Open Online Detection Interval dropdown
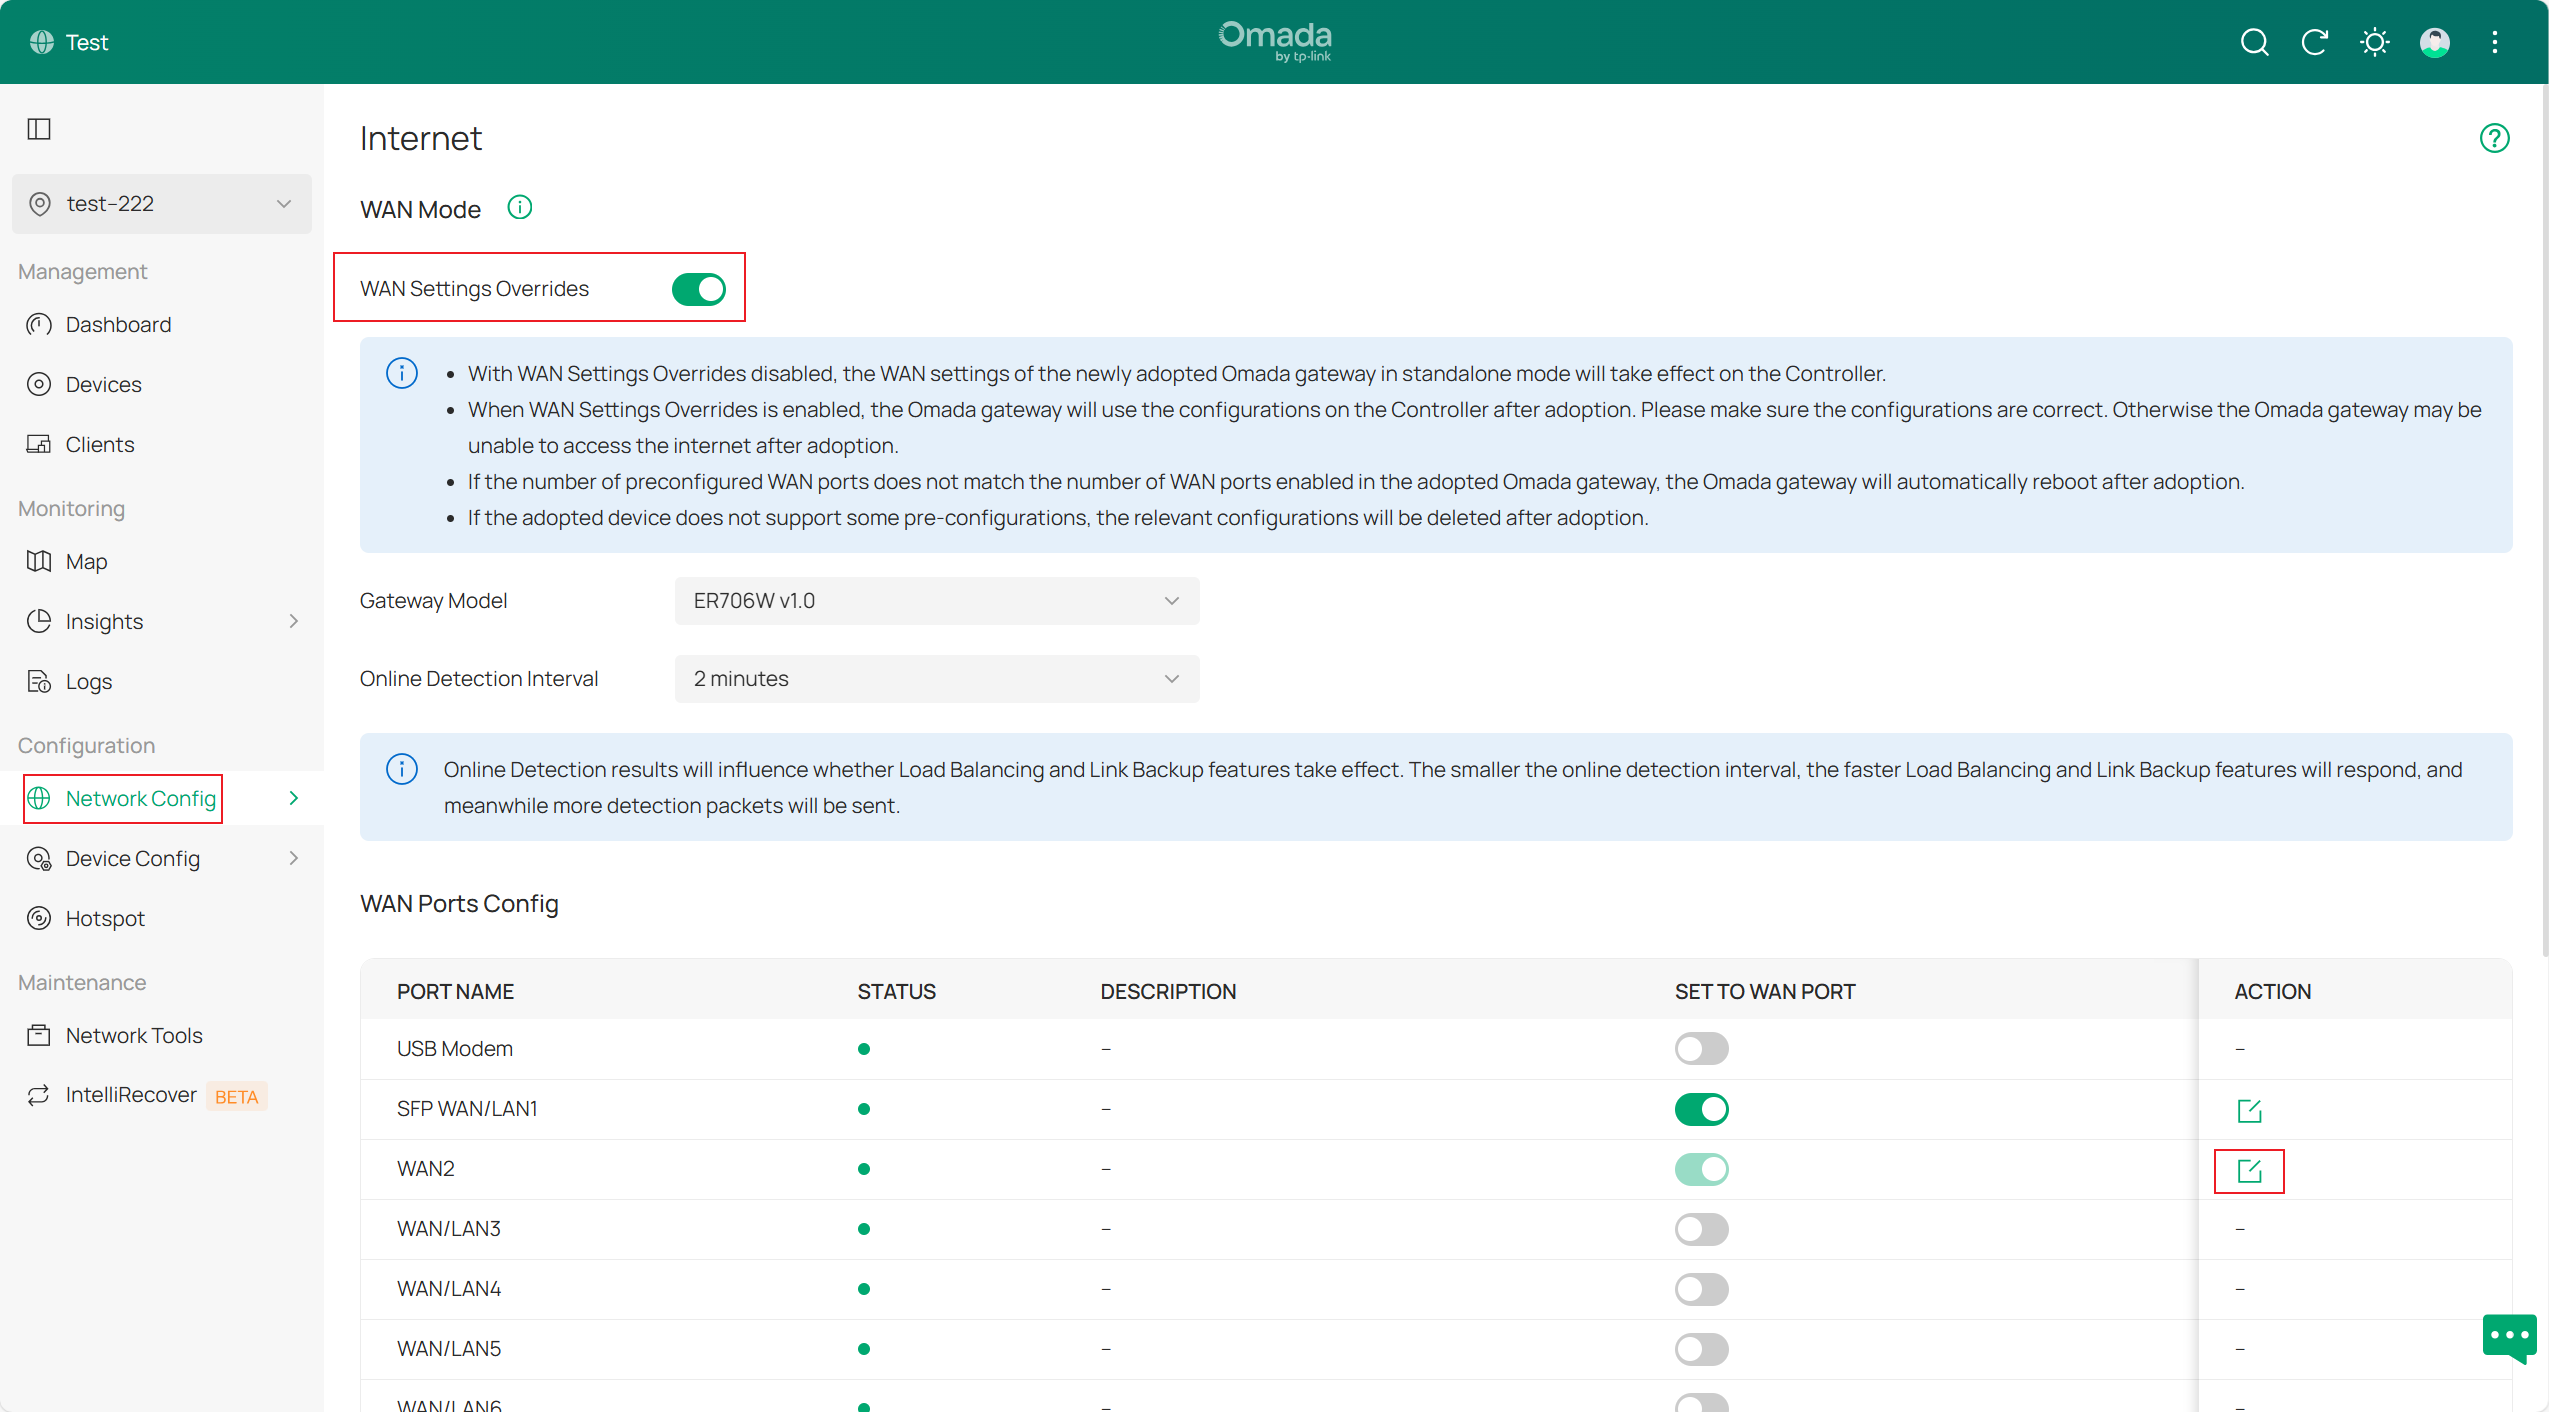 click(x=936, y=679)
